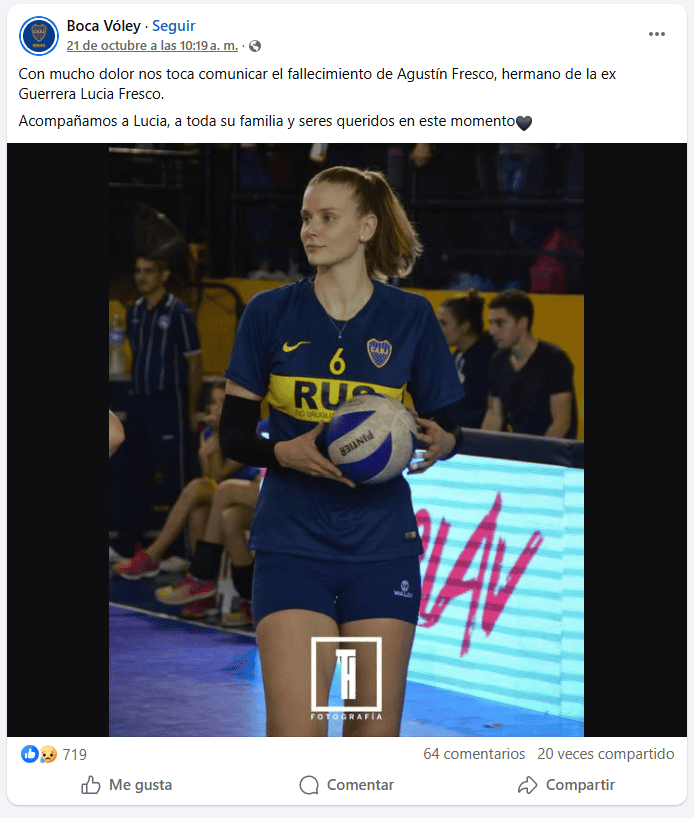Click the thumbs-up Me gusta icon

click(91, 785)
